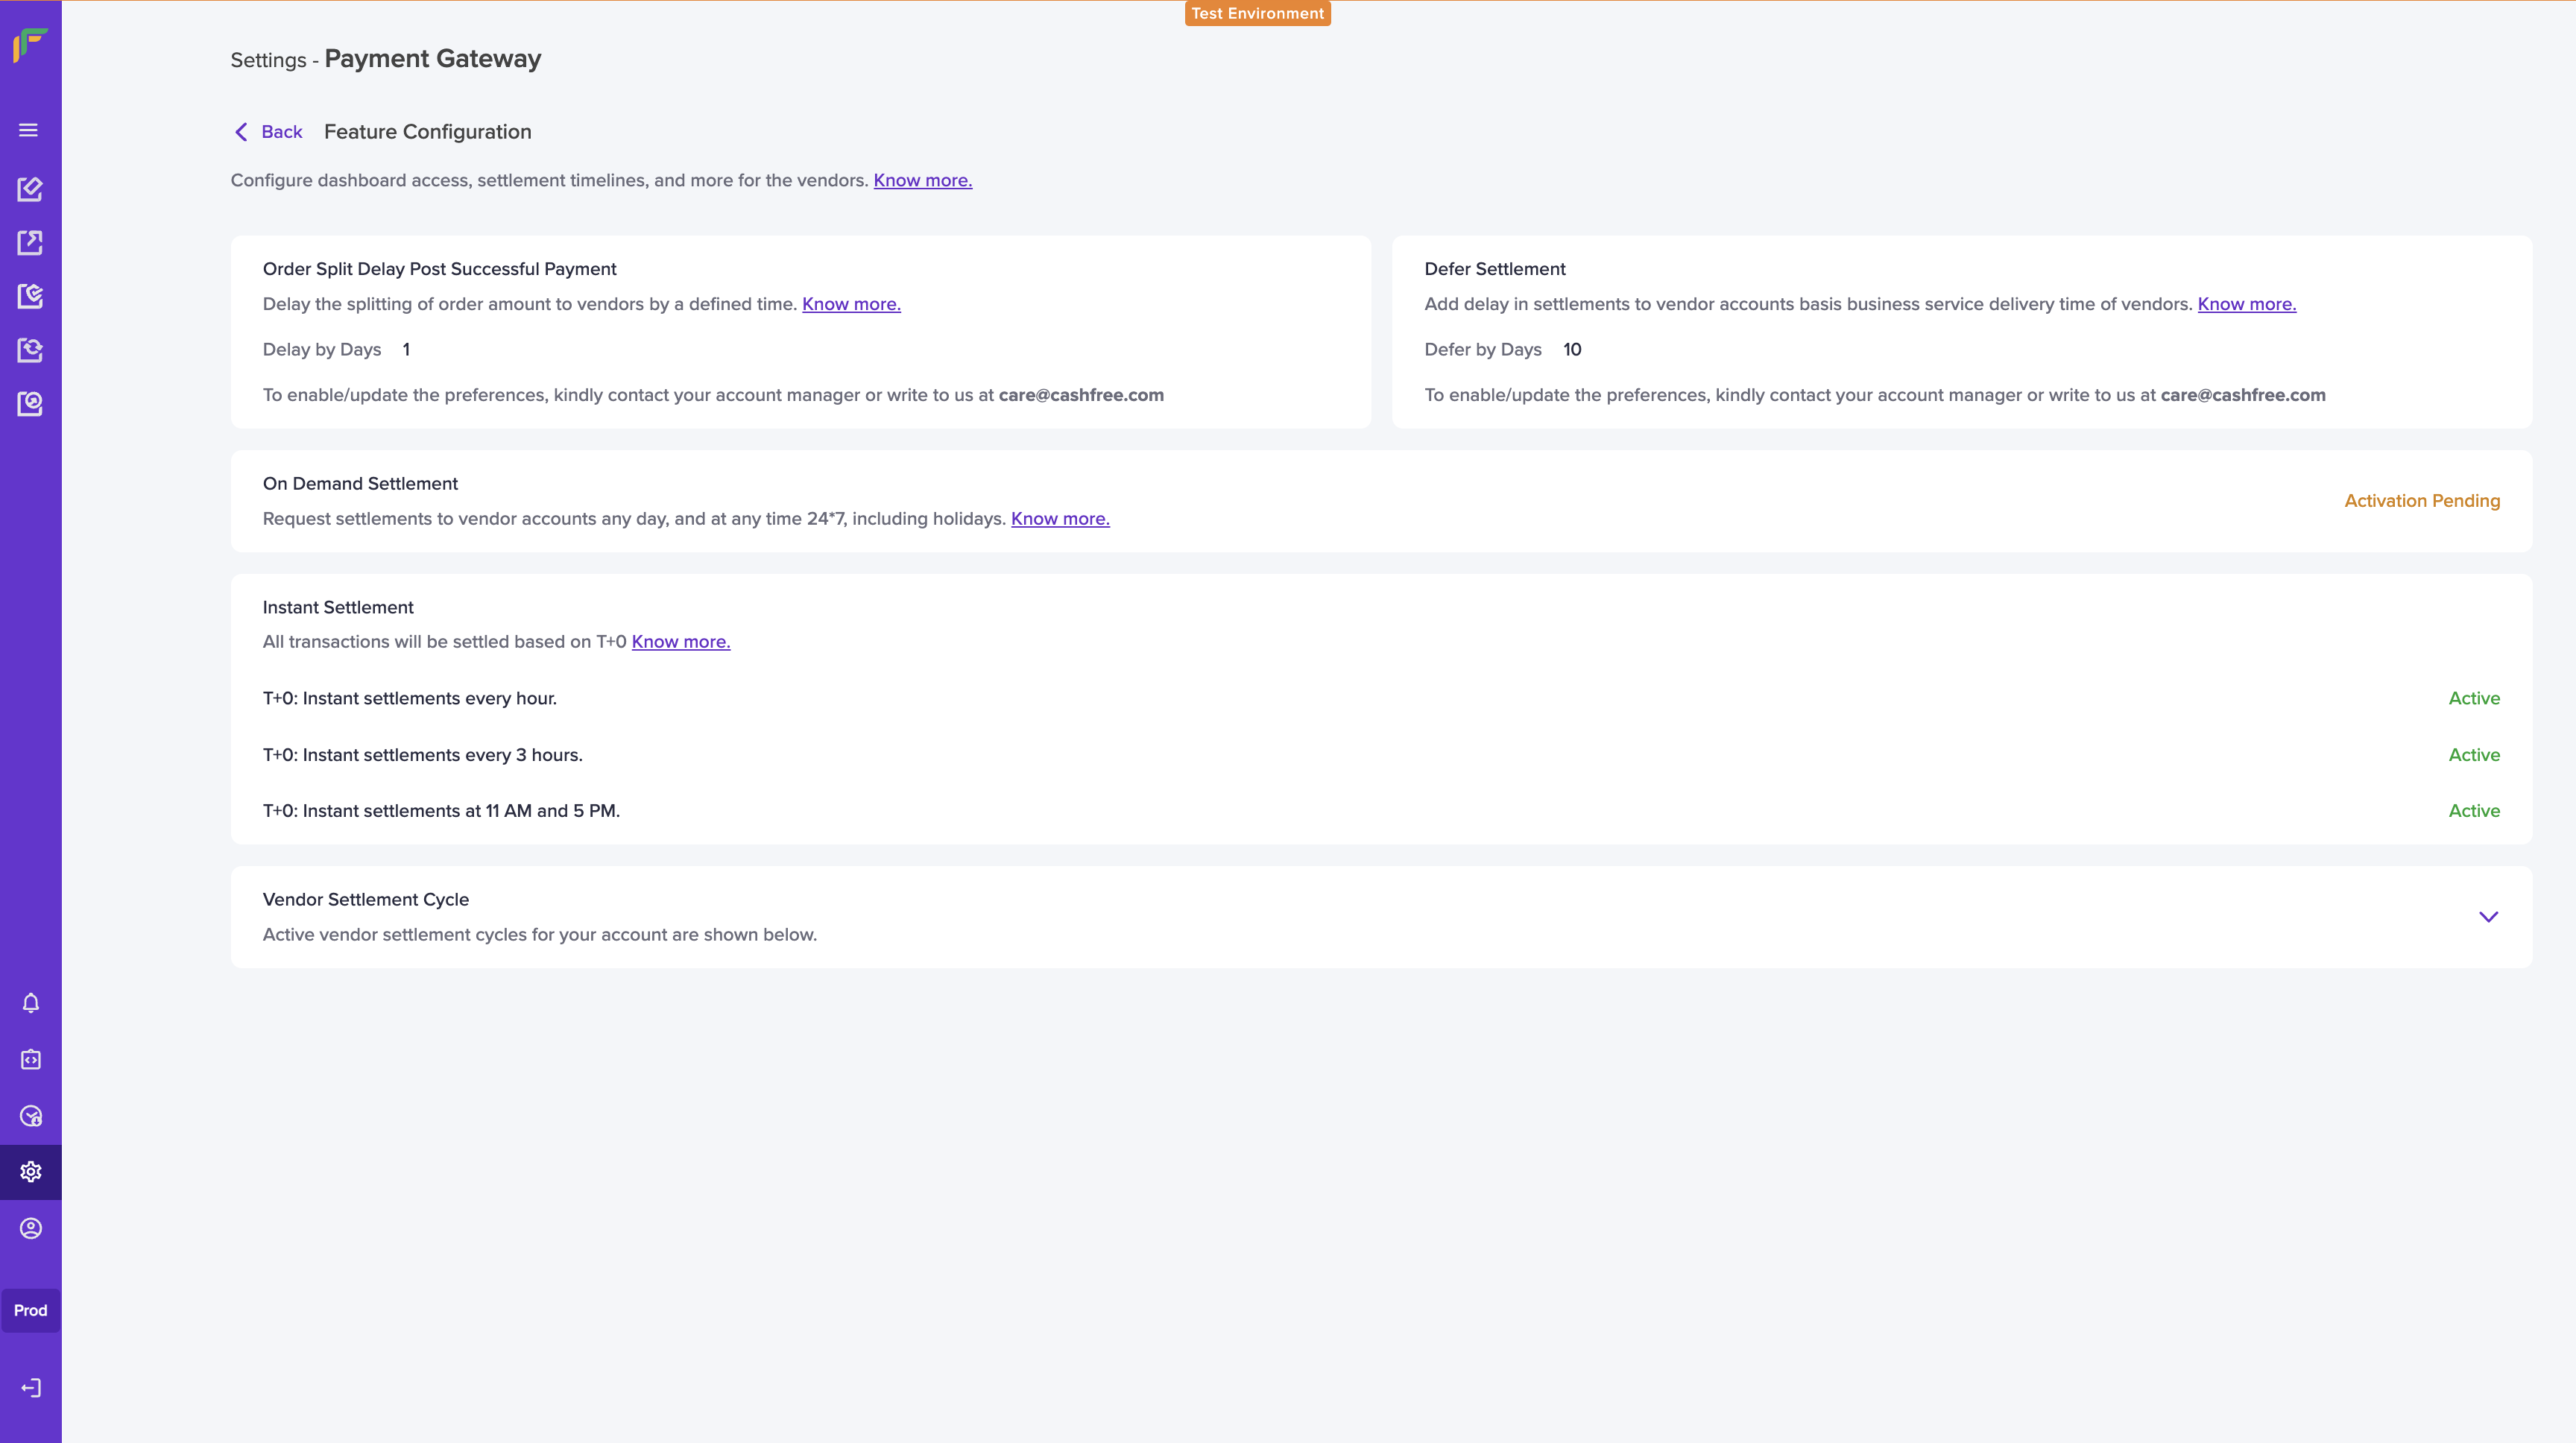
Task: Click sidebar icon with pencil on document
Action: 30,189
